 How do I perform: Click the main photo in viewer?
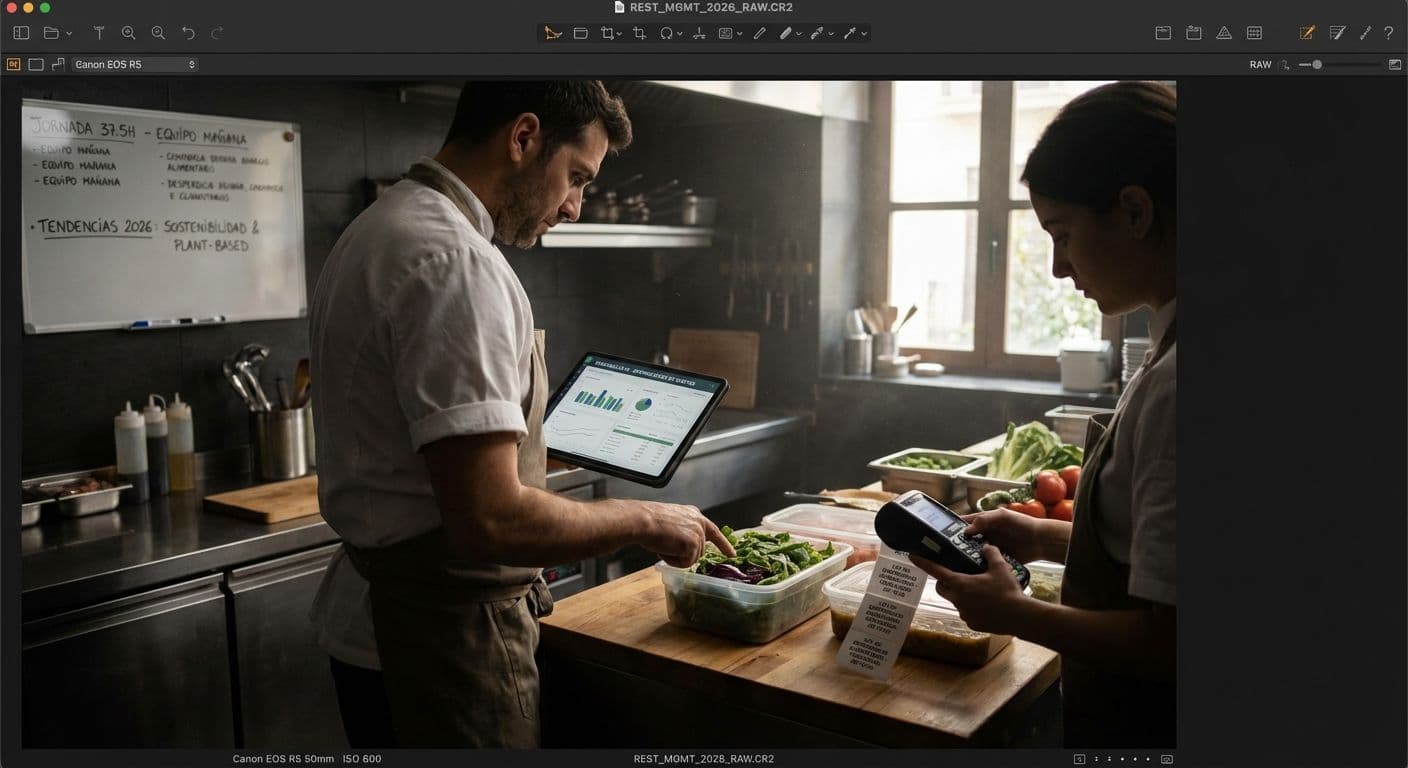(599, 414)
